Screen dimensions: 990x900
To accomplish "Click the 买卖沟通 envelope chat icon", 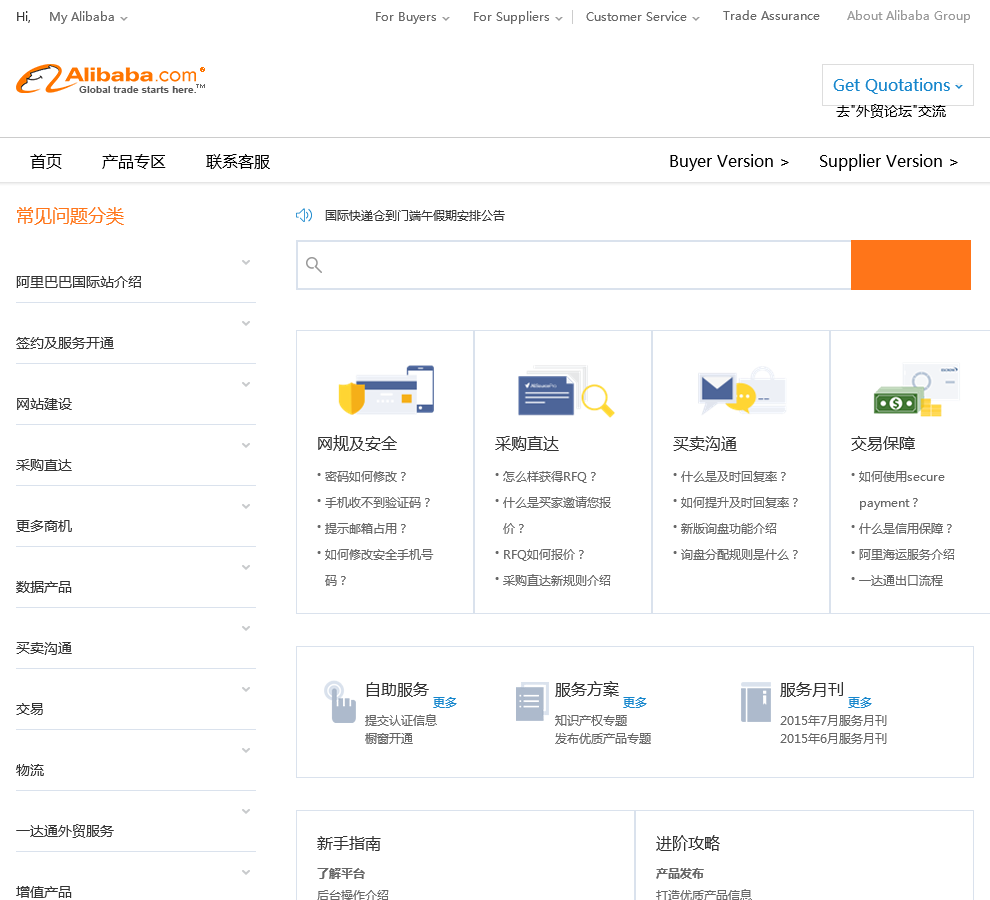I will click(742, 391).
